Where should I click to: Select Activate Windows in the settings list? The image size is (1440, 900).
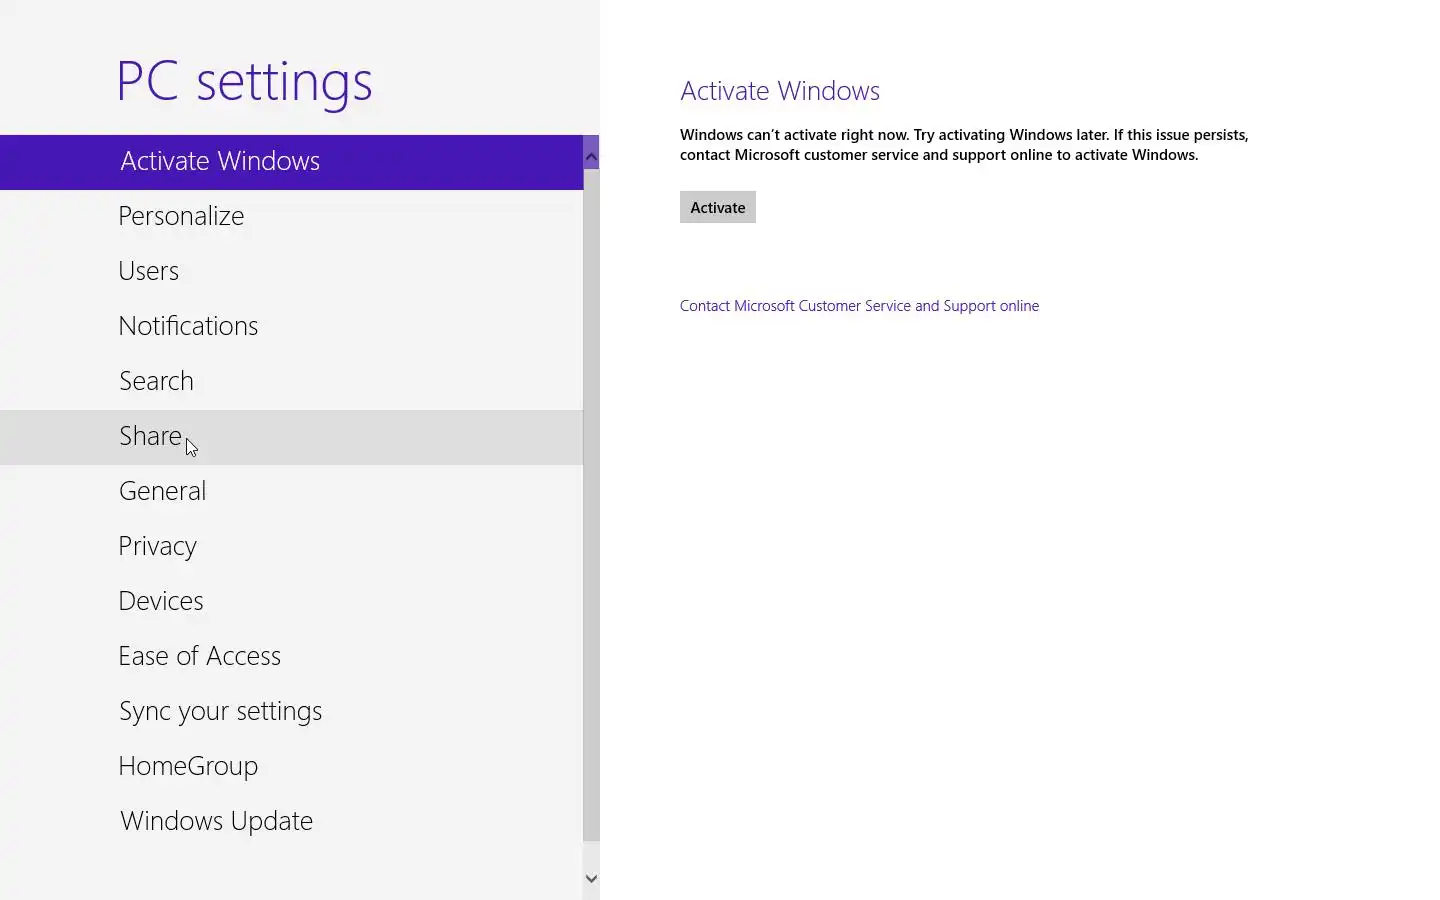[291, 162]
